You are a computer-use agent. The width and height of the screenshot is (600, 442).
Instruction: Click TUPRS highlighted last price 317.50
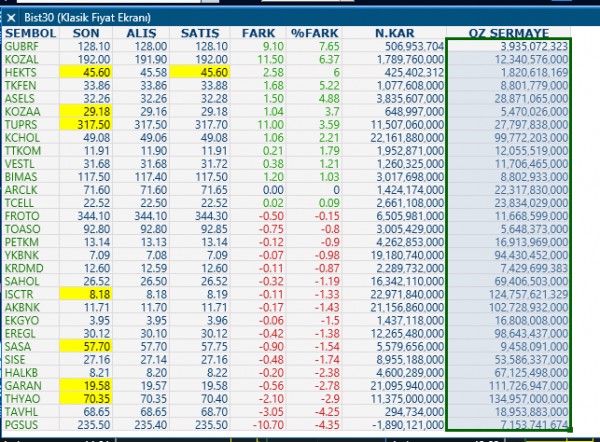coord(86,125)
